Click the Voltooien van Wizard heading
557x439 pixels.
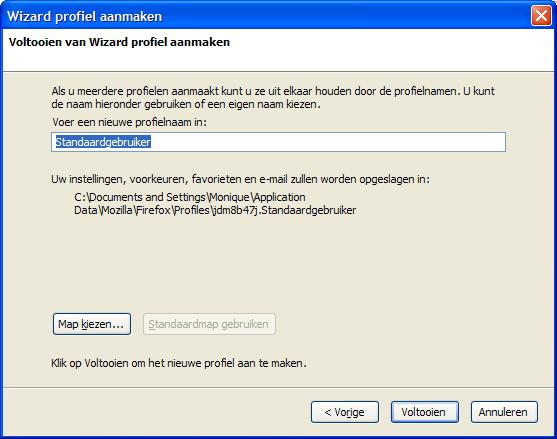tap(119, 42)
